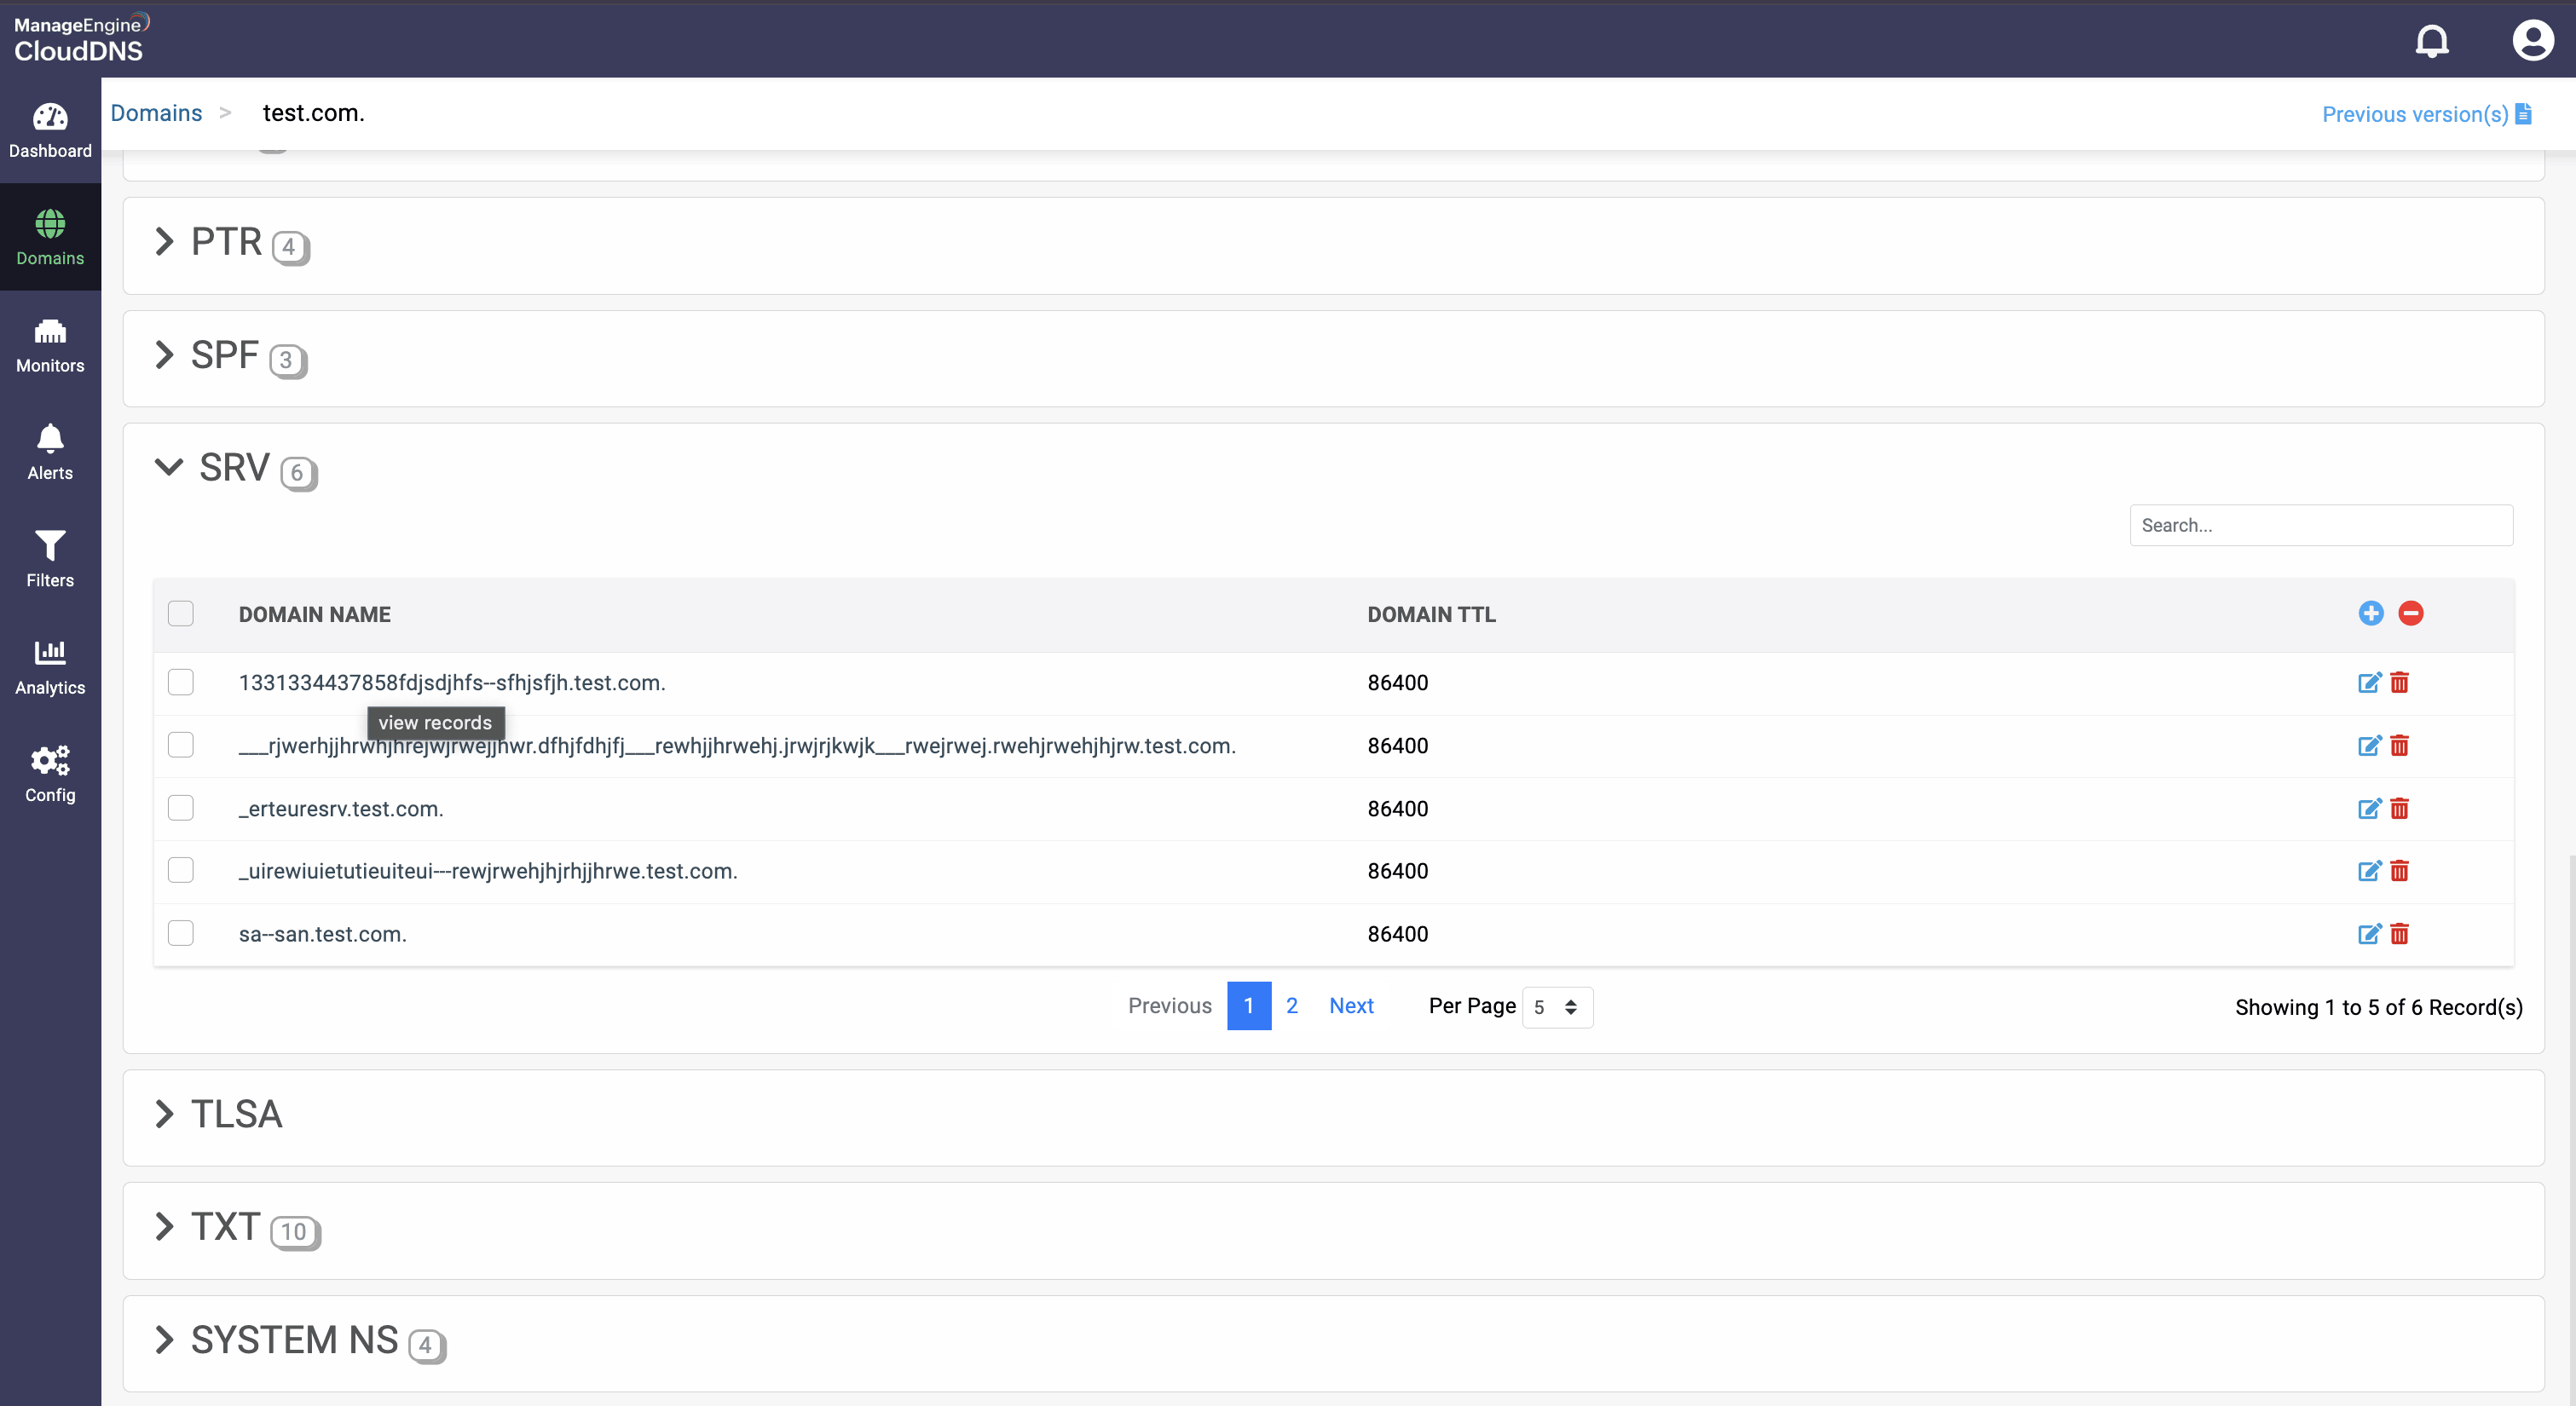This screenshot has width=2576, height=1406.
Task: Open Filters section in sidebar
Action: click(x=50, y=558)
